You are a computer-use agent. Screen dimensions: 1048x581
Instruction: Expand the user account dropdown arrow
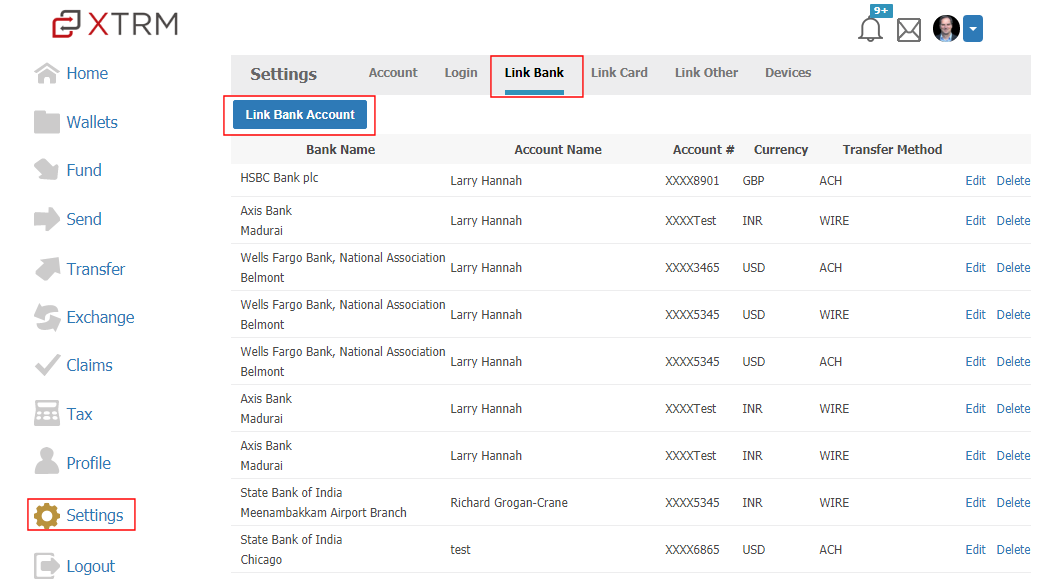click(973, 29)
